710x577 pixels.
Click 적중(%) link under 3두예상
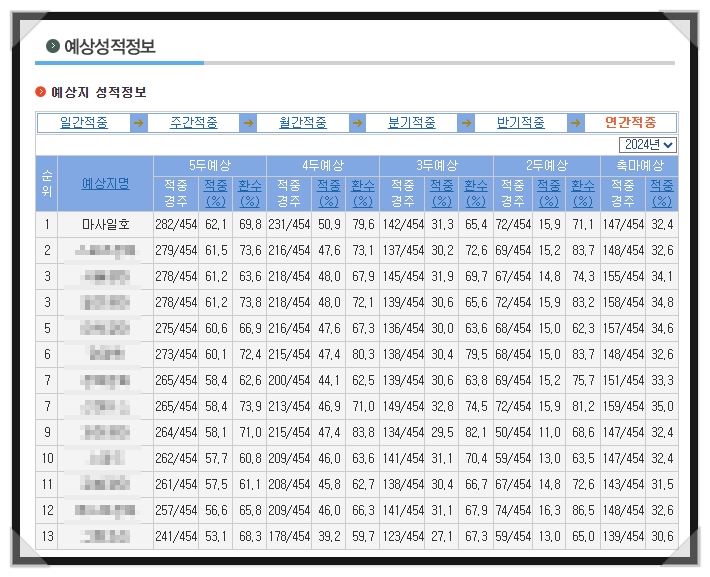pos(441,193)
